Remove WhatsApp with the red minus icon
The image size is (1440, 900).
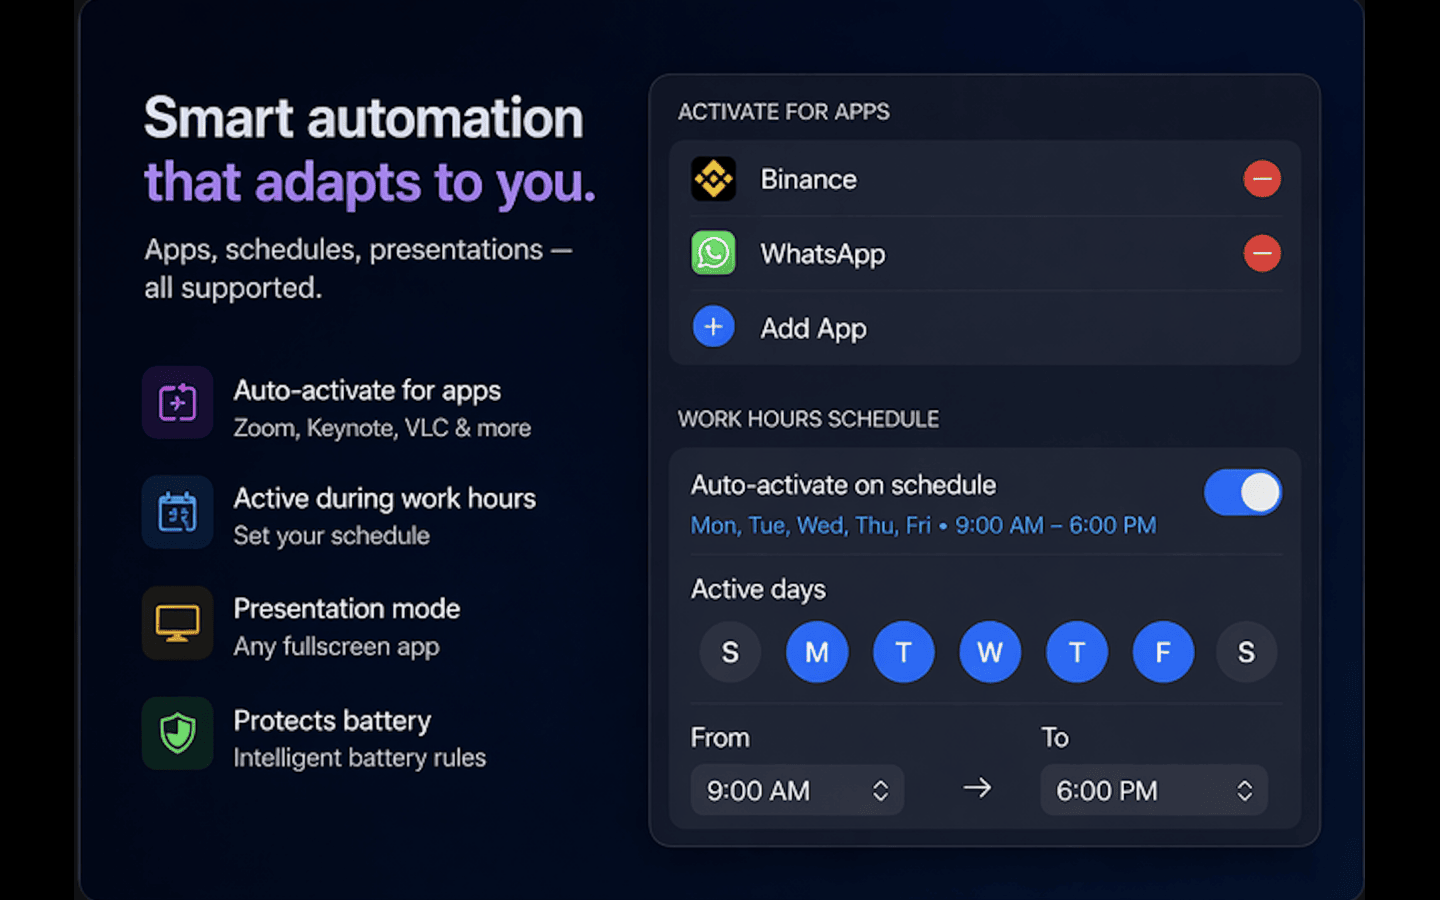pyautogui.click(x=1262, y=253)
